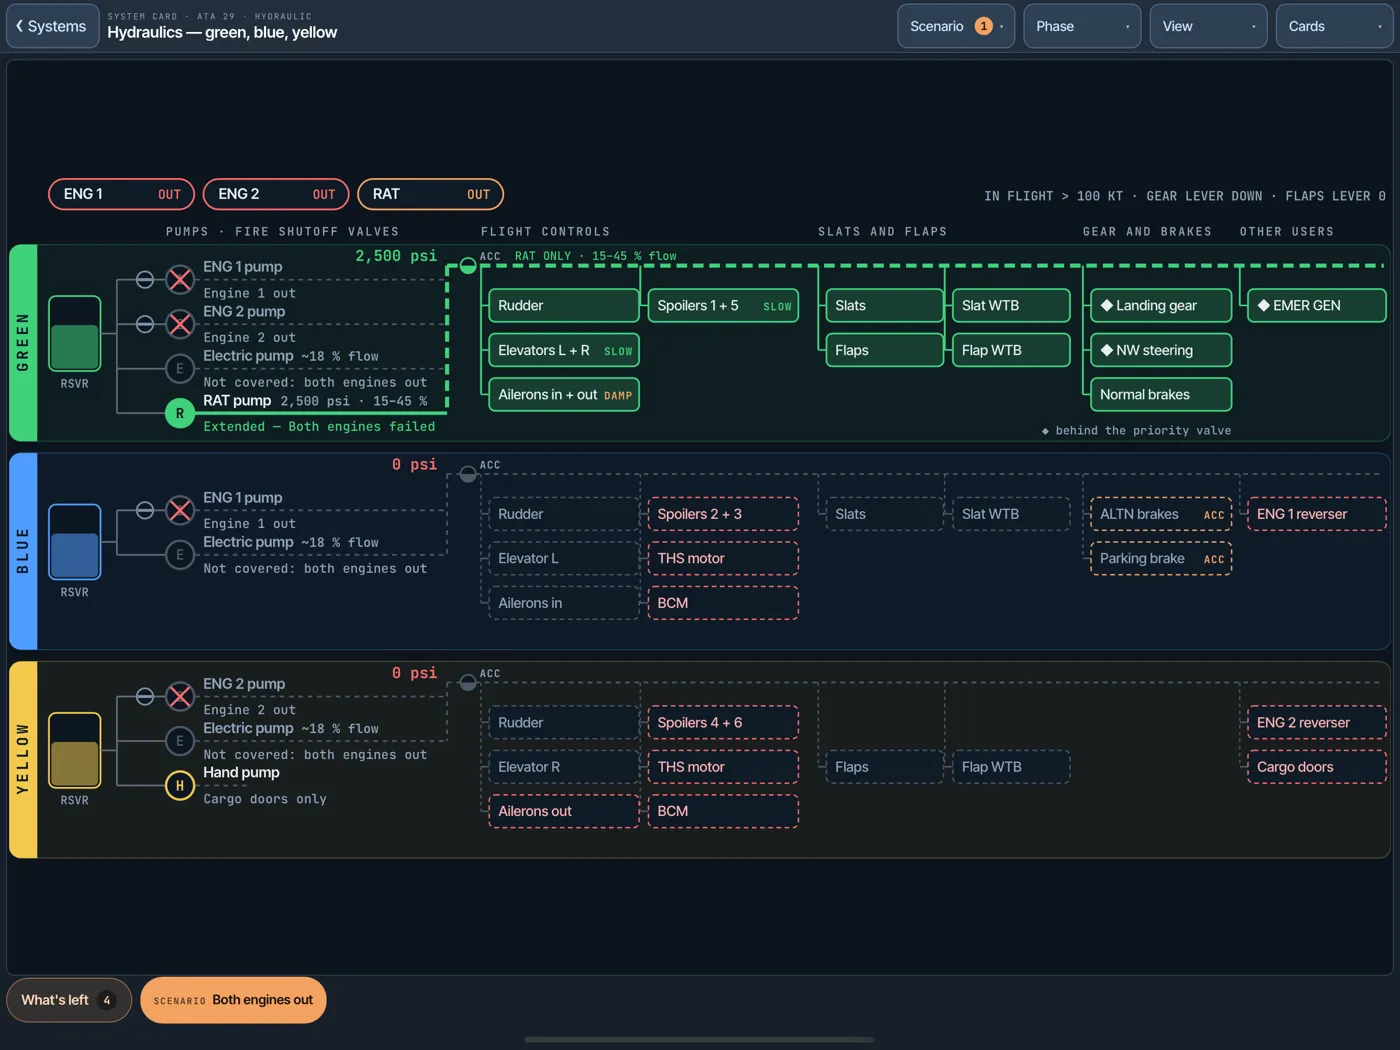Open the Phase dropdown
Image resolution: width=1400 pixels, height=1050 pixels.
pos(1082,26)
